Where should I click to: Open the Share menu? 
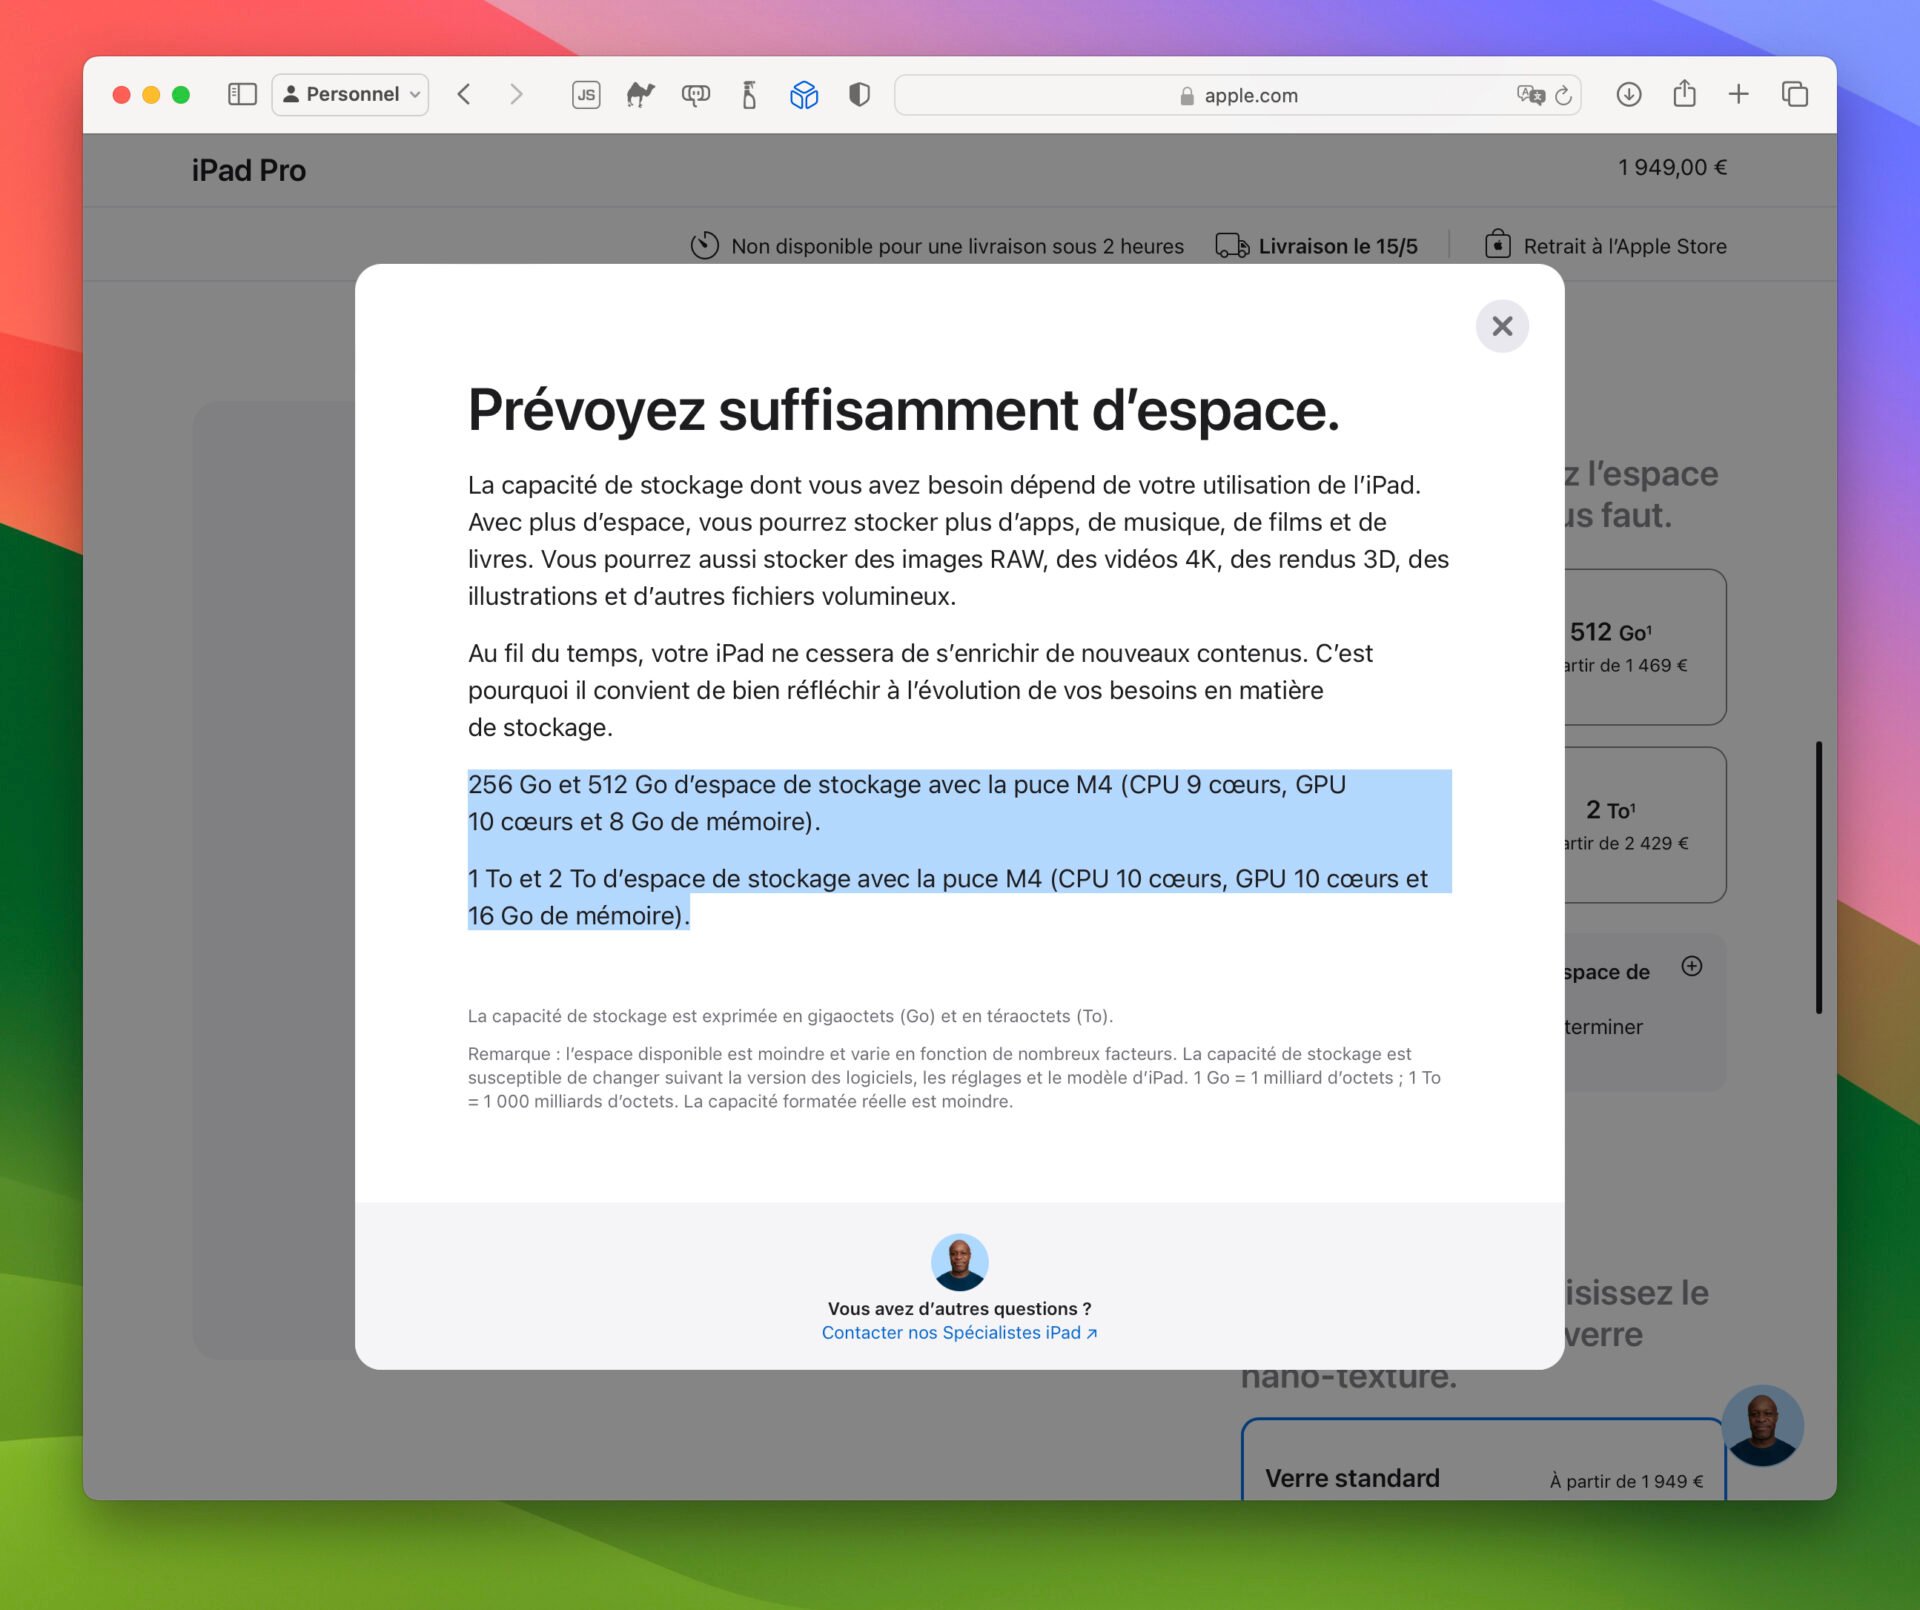point(1685,95)
